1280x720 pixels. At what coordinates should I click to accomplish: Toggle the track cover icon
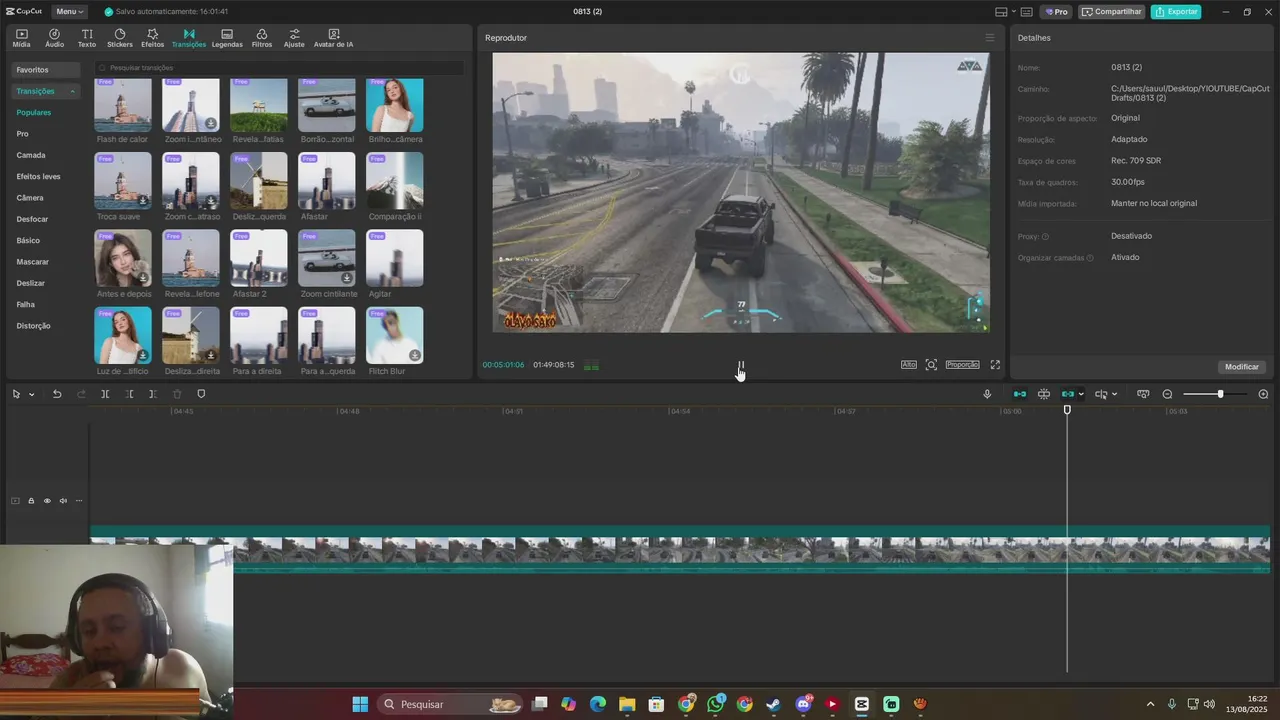click(x=15, y=501)
